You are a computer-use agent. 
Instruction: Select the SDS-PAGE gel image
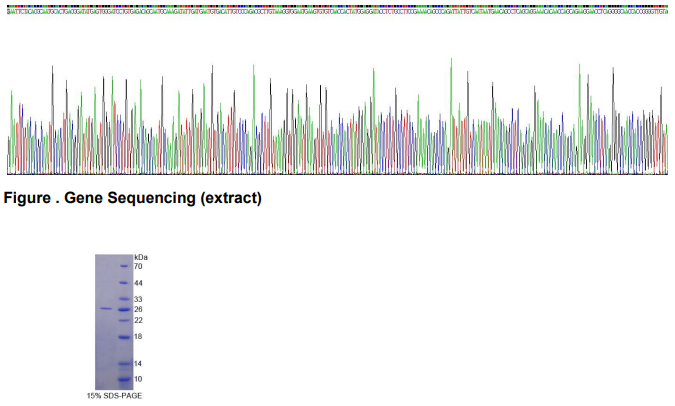coord(114,322)
